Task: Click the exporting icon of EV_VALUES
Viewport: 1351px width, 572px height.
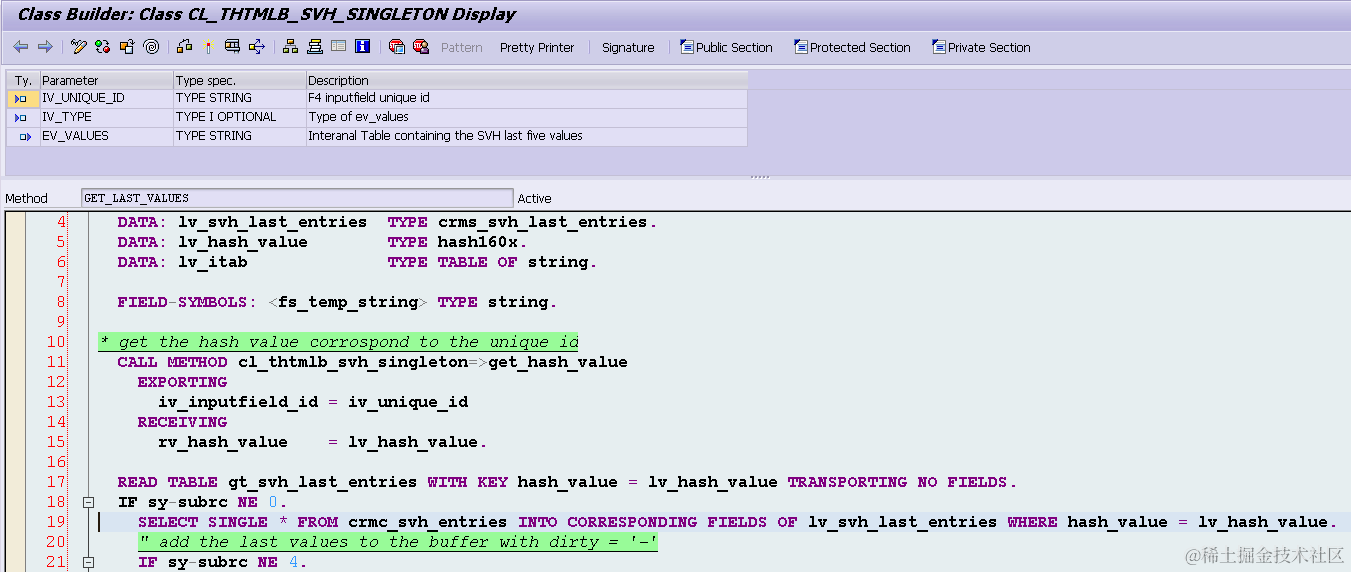Action: pos(25,136)
